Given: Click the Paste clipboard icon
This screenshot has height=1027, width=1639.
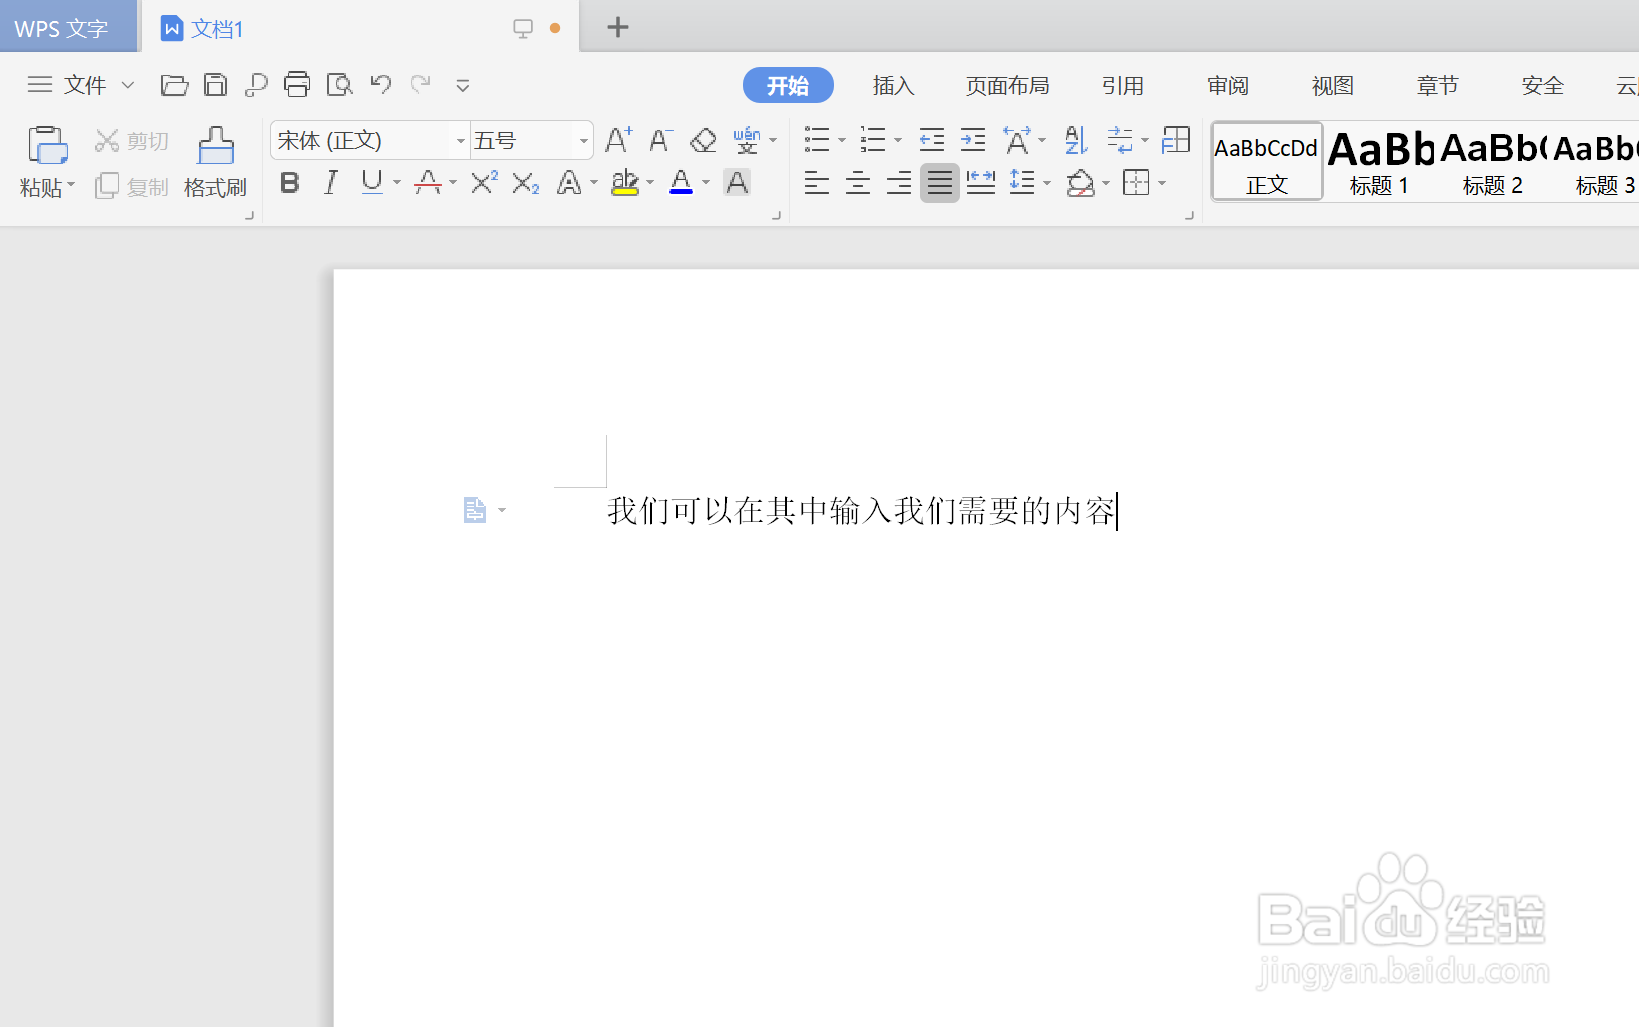Looking at the screenshot, I should tap(47, 146).
